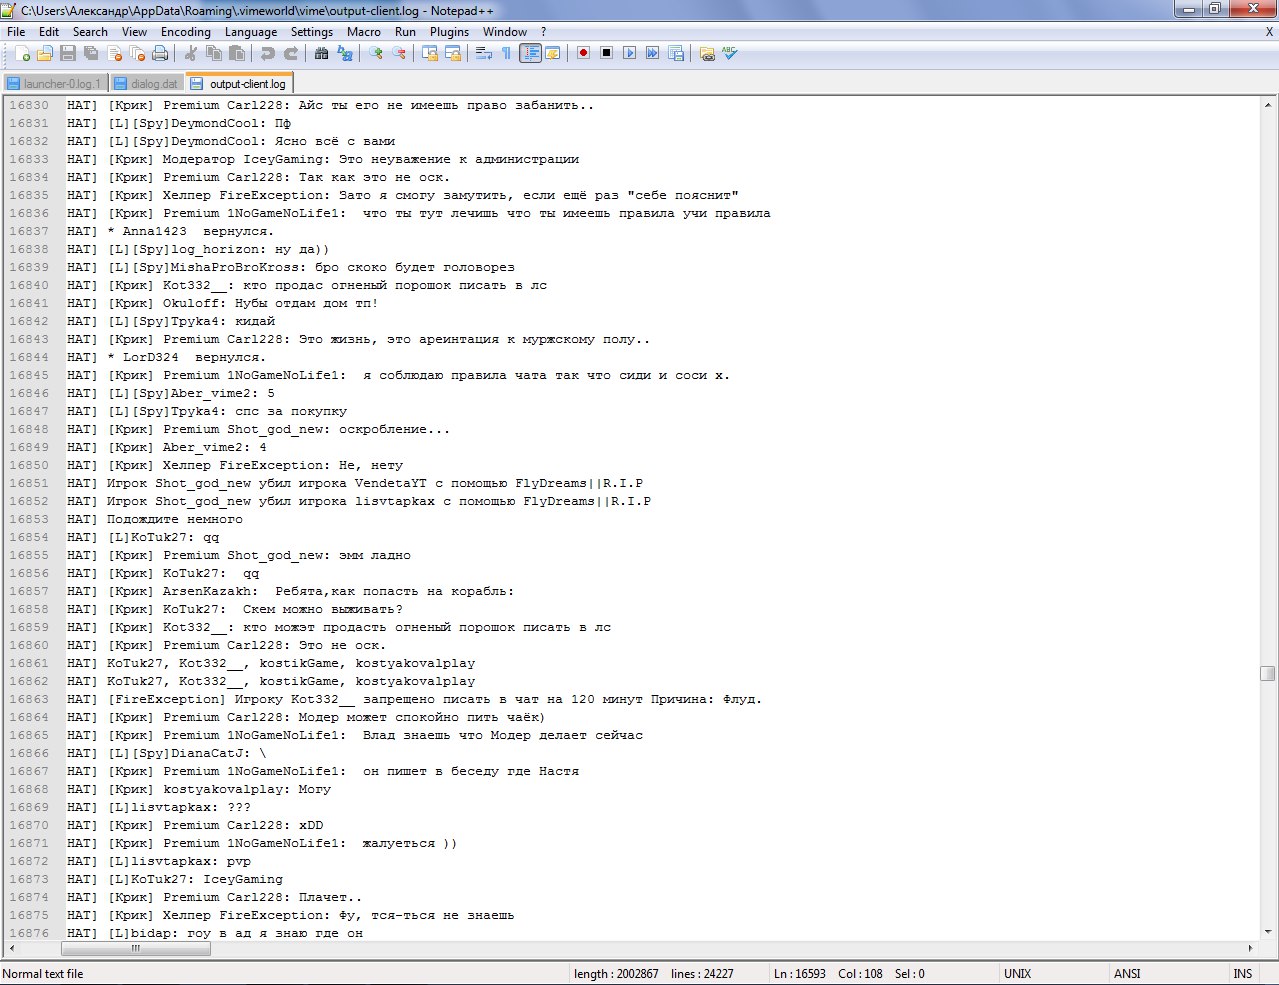Expand the Plugins menu
Image resolution: width=1279 pixels, height=985 pixels.
[x=449, y=32]
